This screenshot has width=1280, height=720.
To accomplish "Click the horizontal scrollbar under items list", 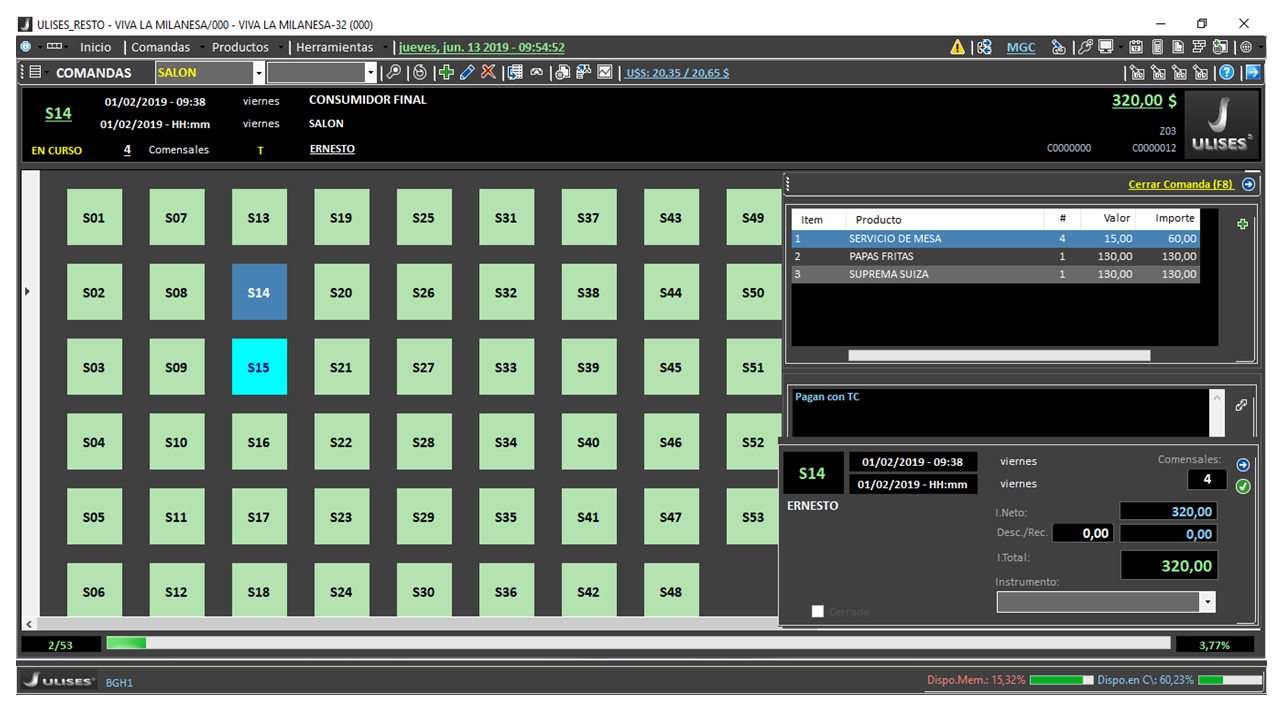I will tap(998, 355).
